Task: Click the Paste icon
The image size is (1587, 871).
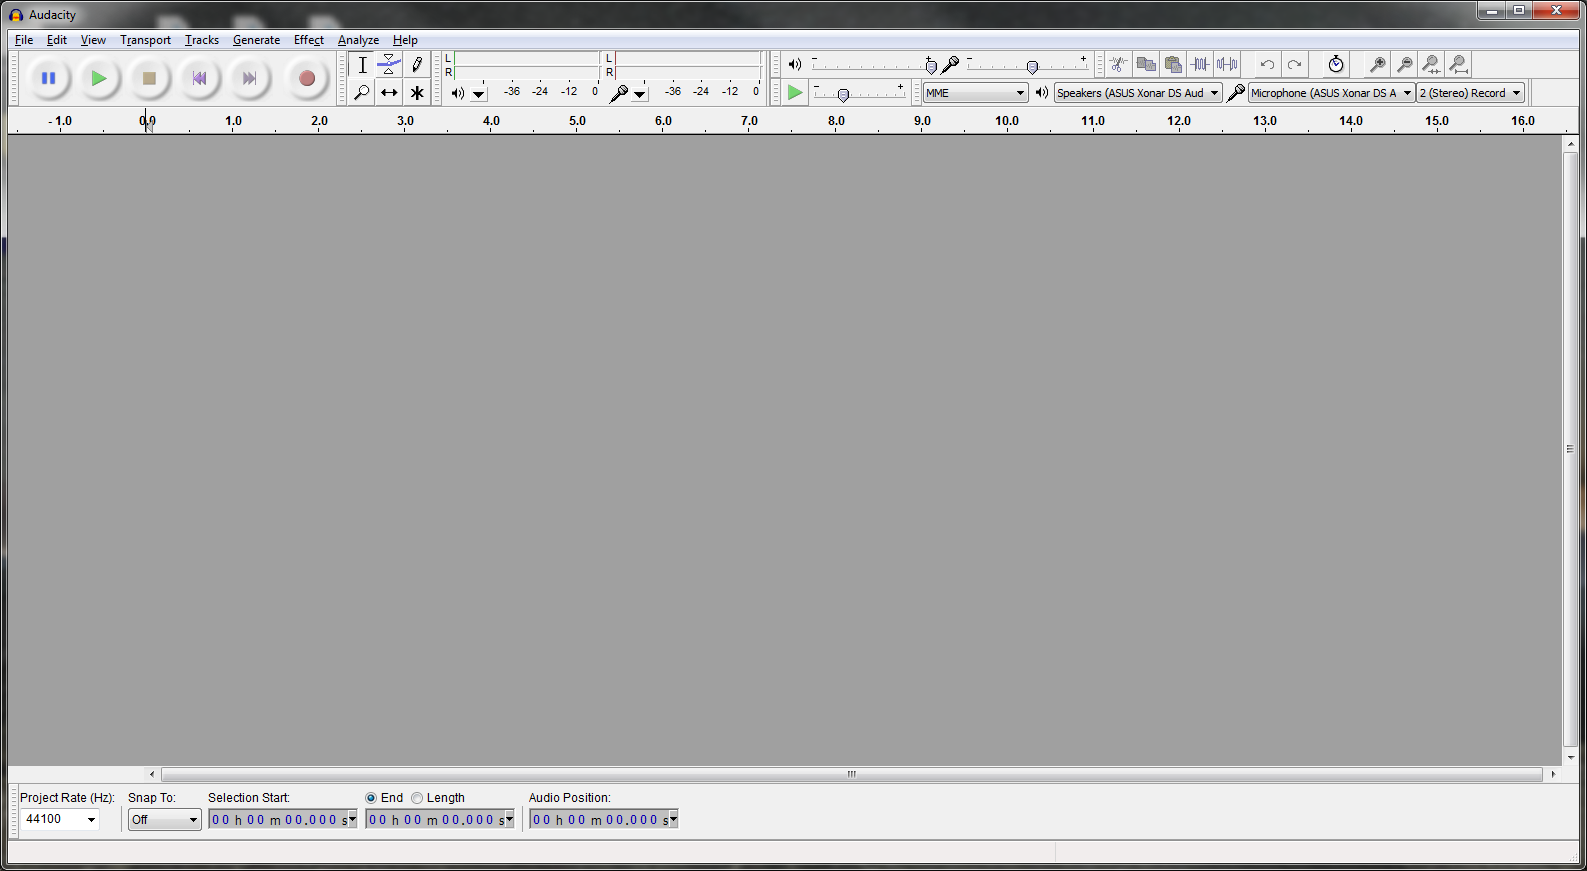Action: (x=1173, y=64)
